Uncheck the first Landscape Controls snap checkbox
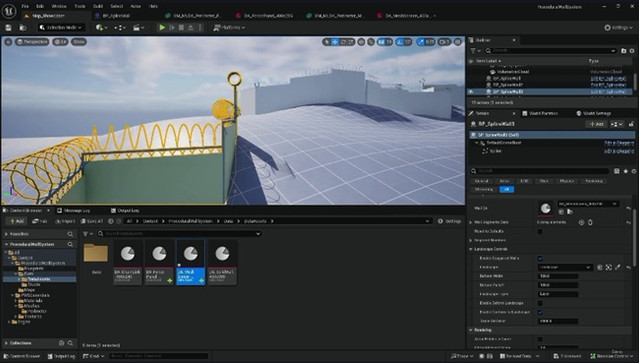 540,258
